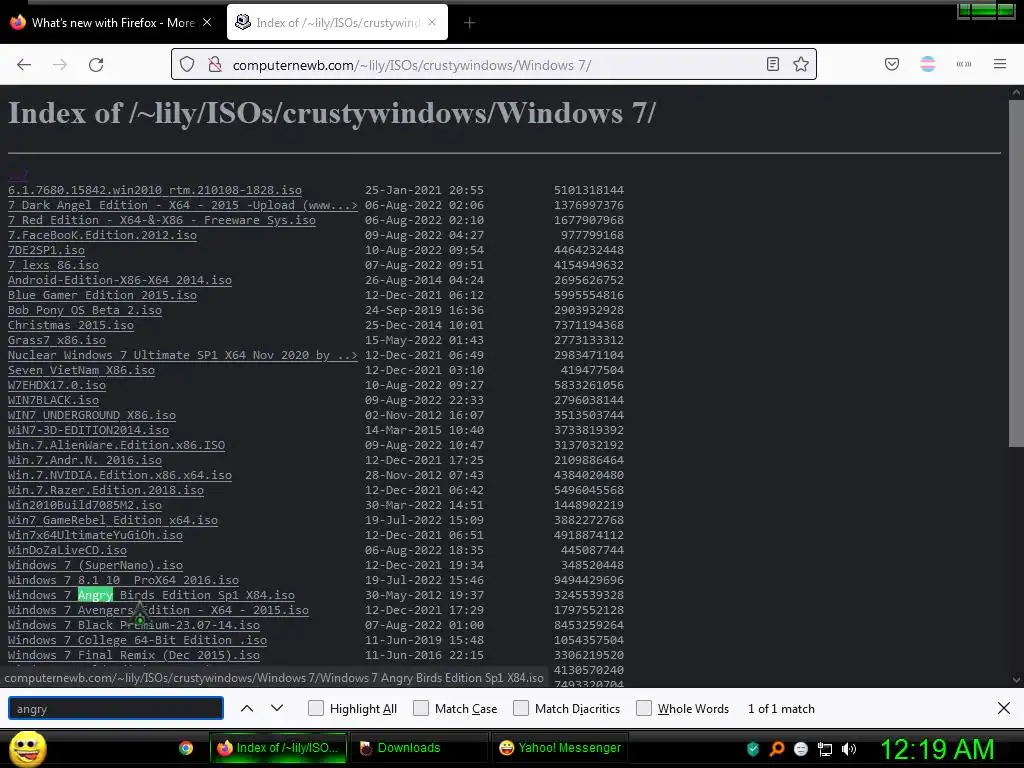Open the Save to Pocket button

tap(892, 64)
